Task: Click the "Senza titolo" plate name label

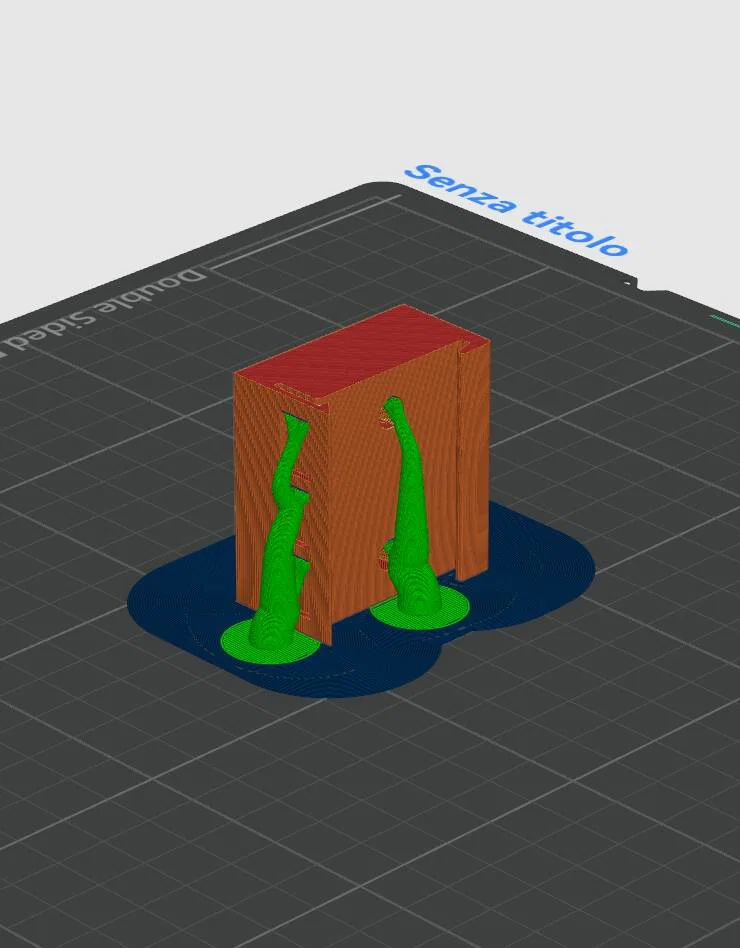Action: [517, 210]
